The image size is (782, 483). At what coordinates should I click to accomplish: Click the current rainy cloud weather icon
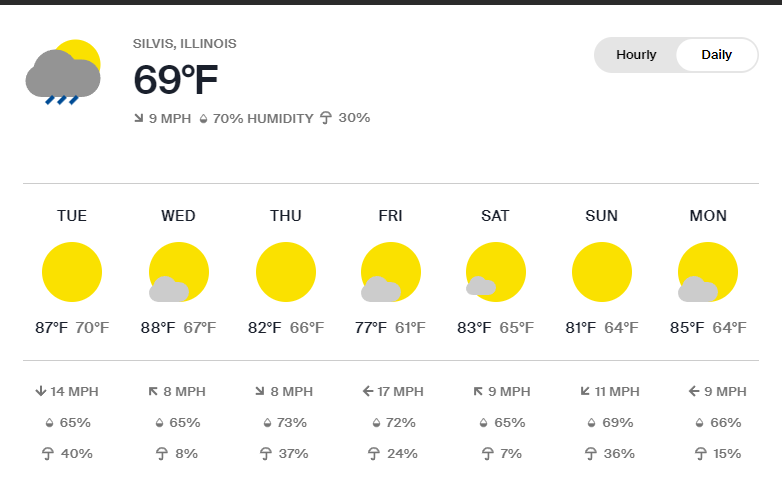[64, 73]
